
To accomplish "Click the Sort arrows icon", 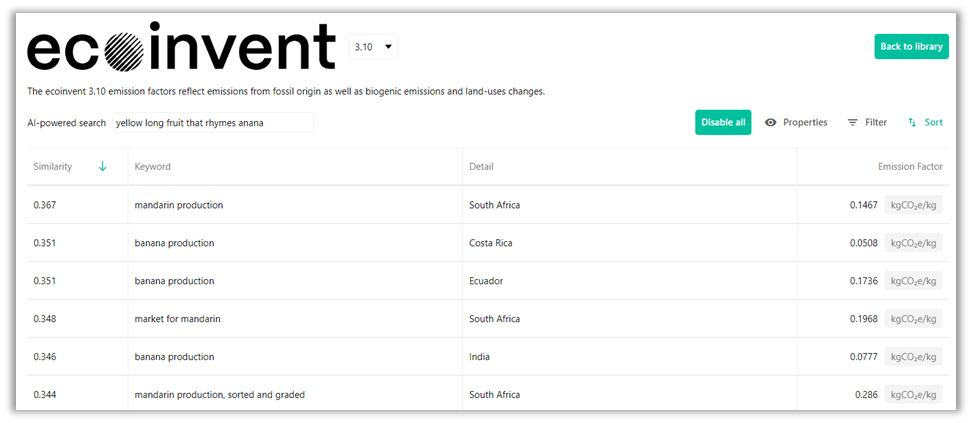I will tap(912, 123).
